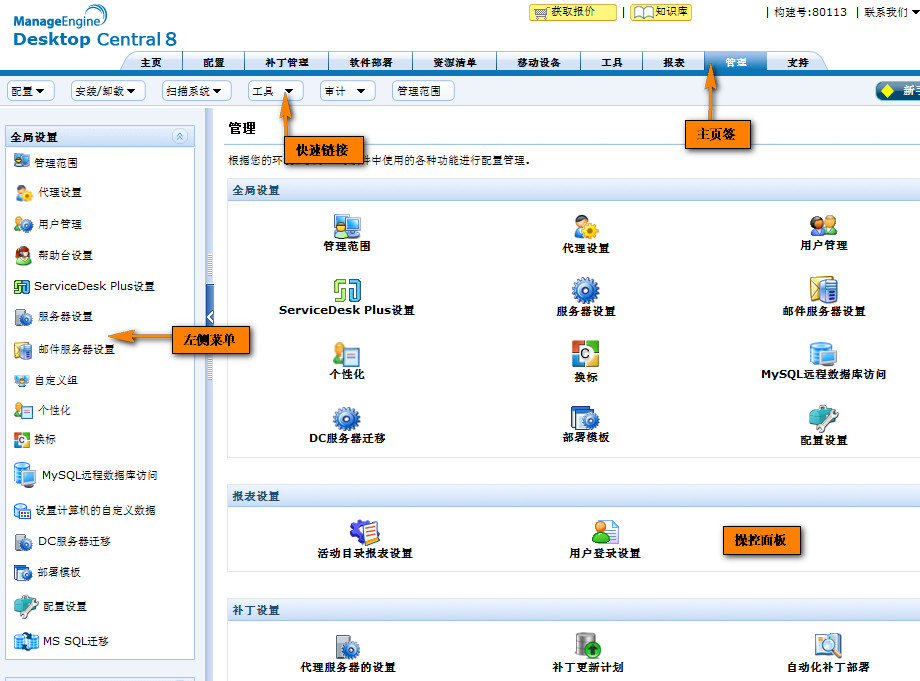
Task: Expand the 审计 dropdown
Action: [x=345, y=90]
